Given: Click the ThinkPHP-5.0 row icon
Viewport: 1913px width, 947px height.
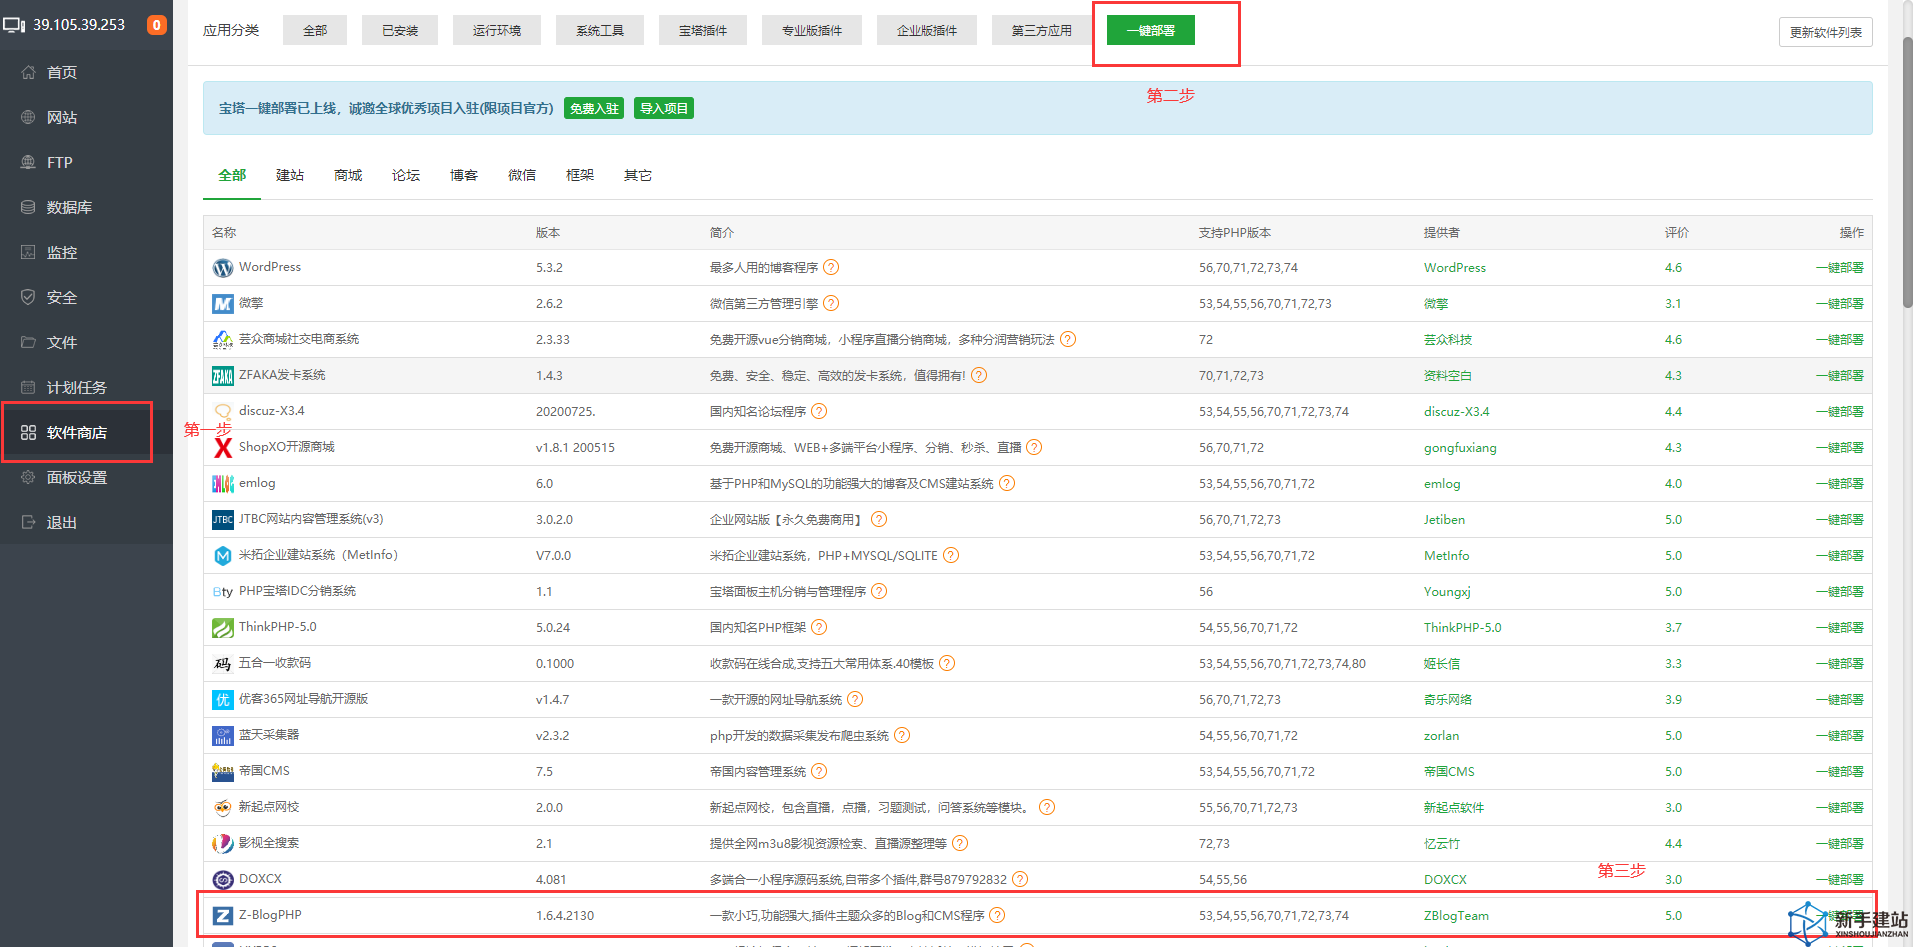Looking at the screenshot, I should pos(223,628).
